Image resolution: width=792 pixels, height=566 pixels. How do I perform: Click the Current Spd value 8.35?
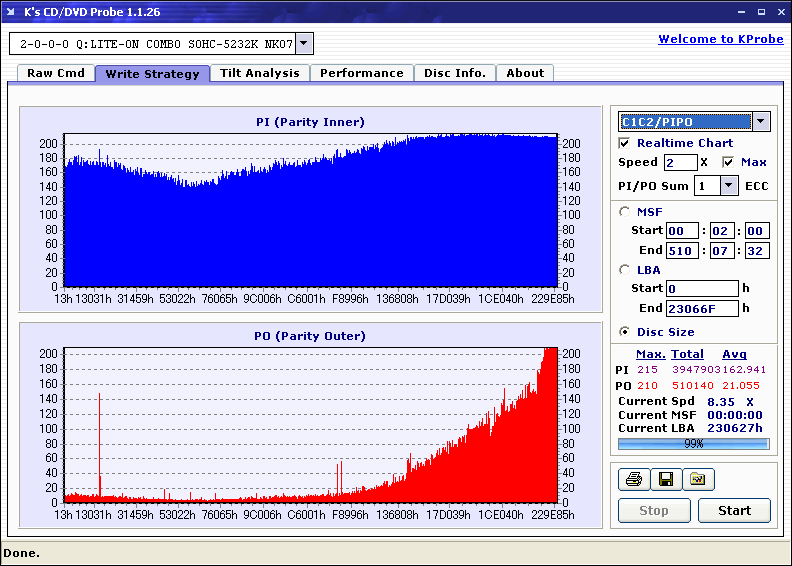(721, 402)
